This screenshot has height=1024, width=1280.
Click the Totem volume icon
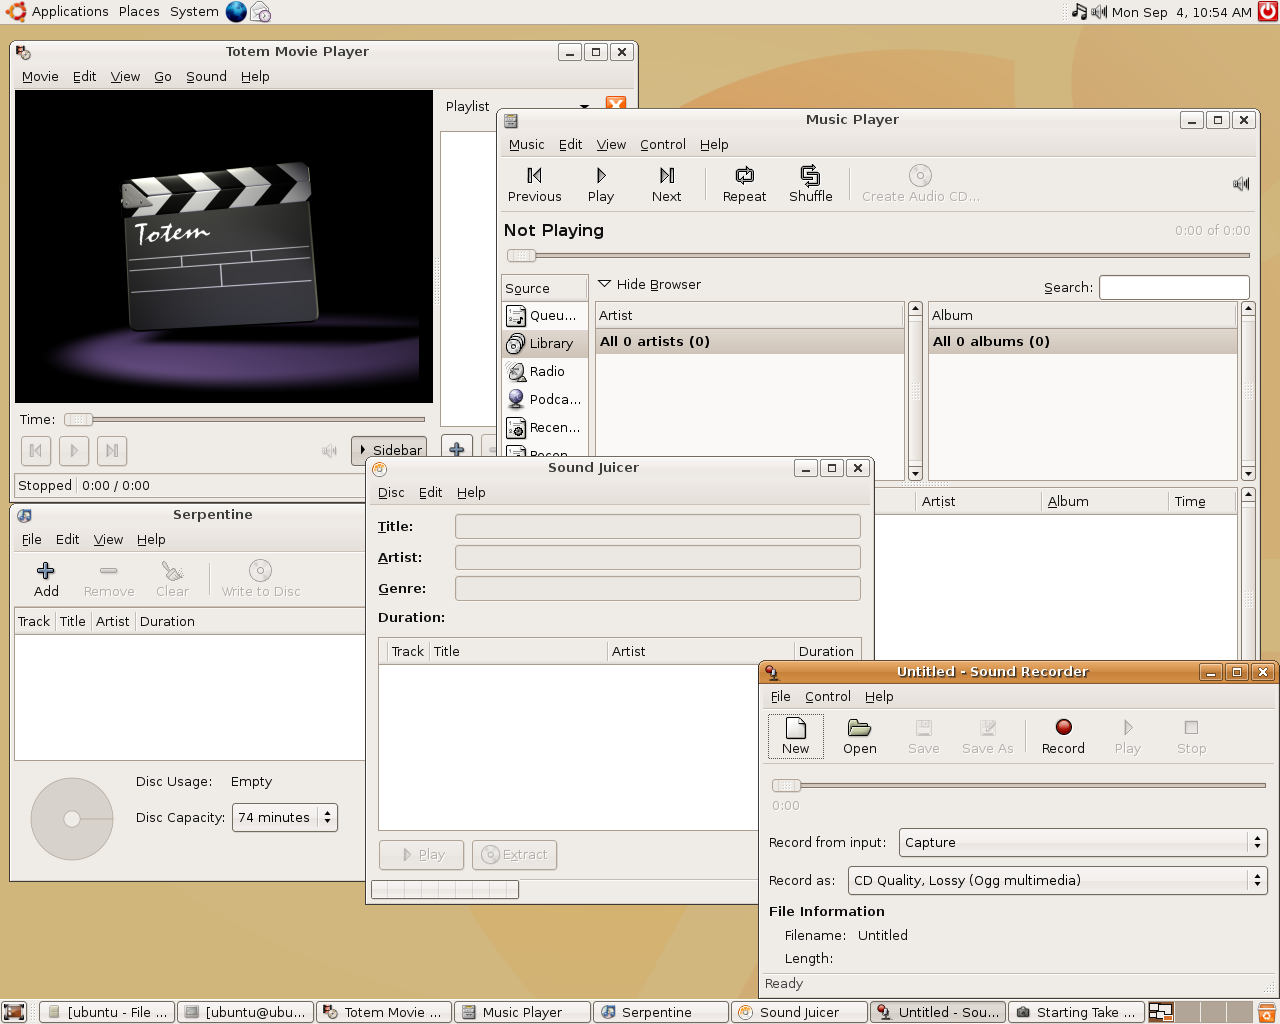point(329,451)
